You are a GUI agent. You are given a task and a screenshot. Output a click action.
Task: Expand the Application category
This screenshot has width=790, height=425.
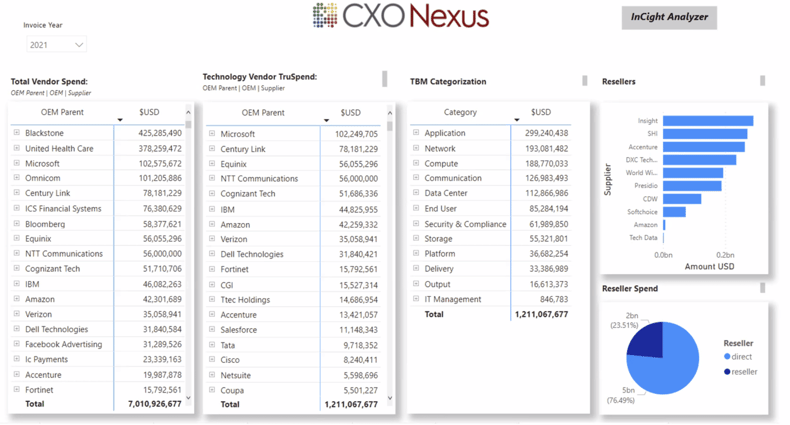pos(416,132)
